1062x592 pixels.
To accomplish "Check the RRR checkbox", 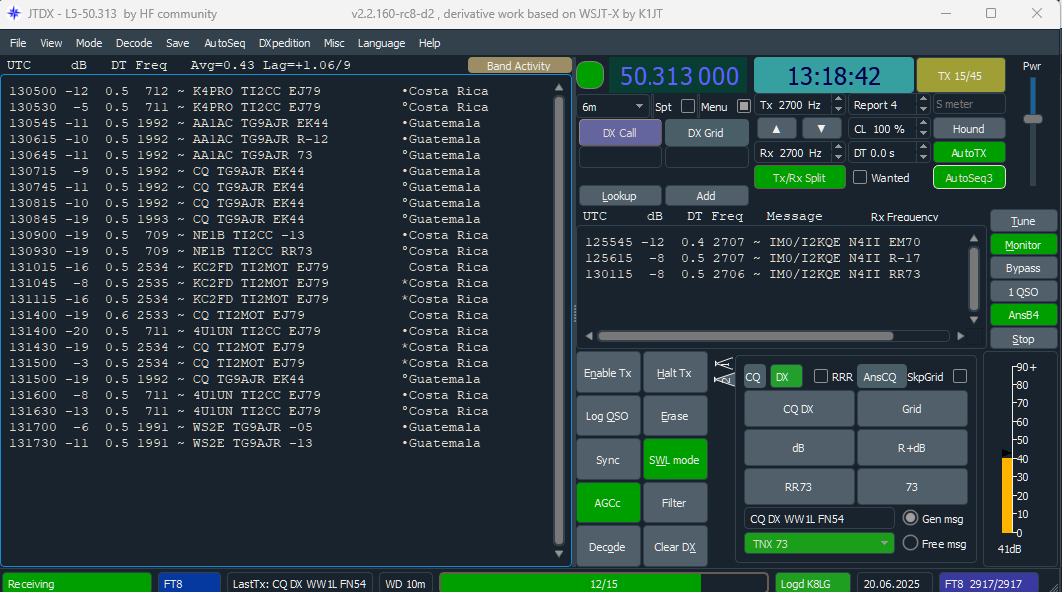I will pos(821,377).
